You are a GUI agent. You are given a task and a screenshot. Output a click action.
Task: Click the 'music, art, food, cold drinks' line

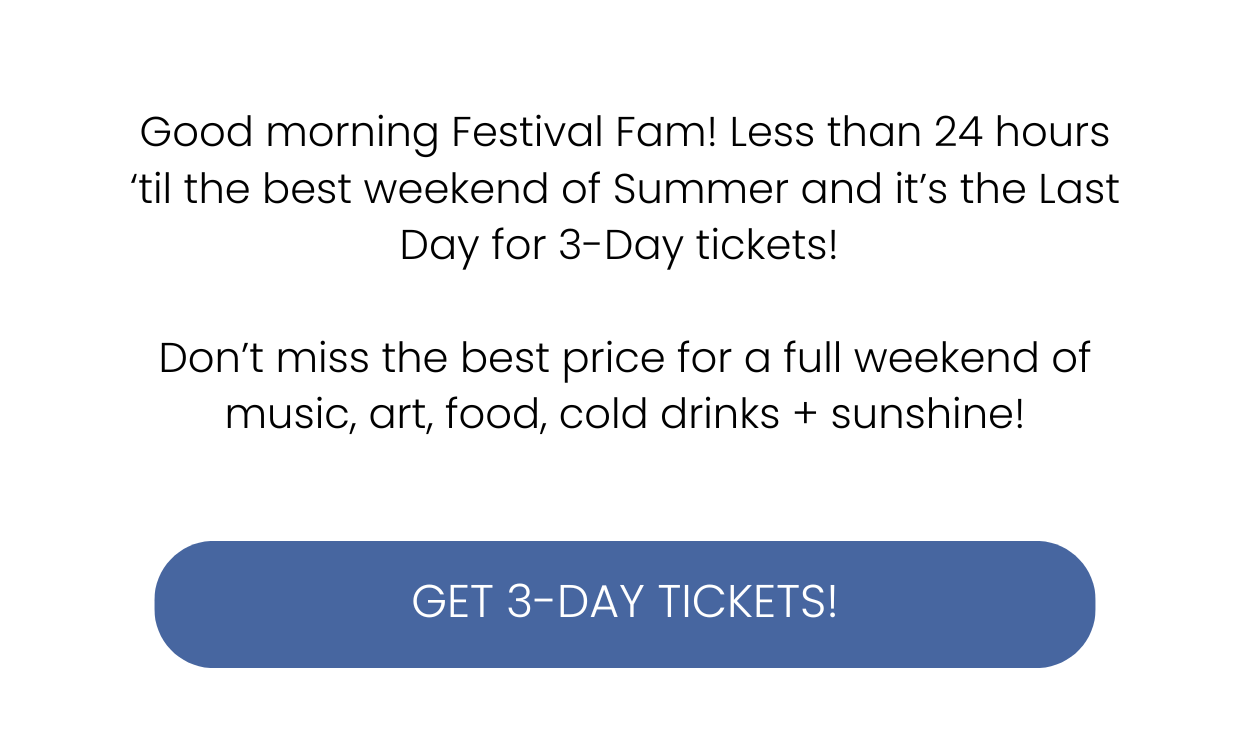pos(625,415)
